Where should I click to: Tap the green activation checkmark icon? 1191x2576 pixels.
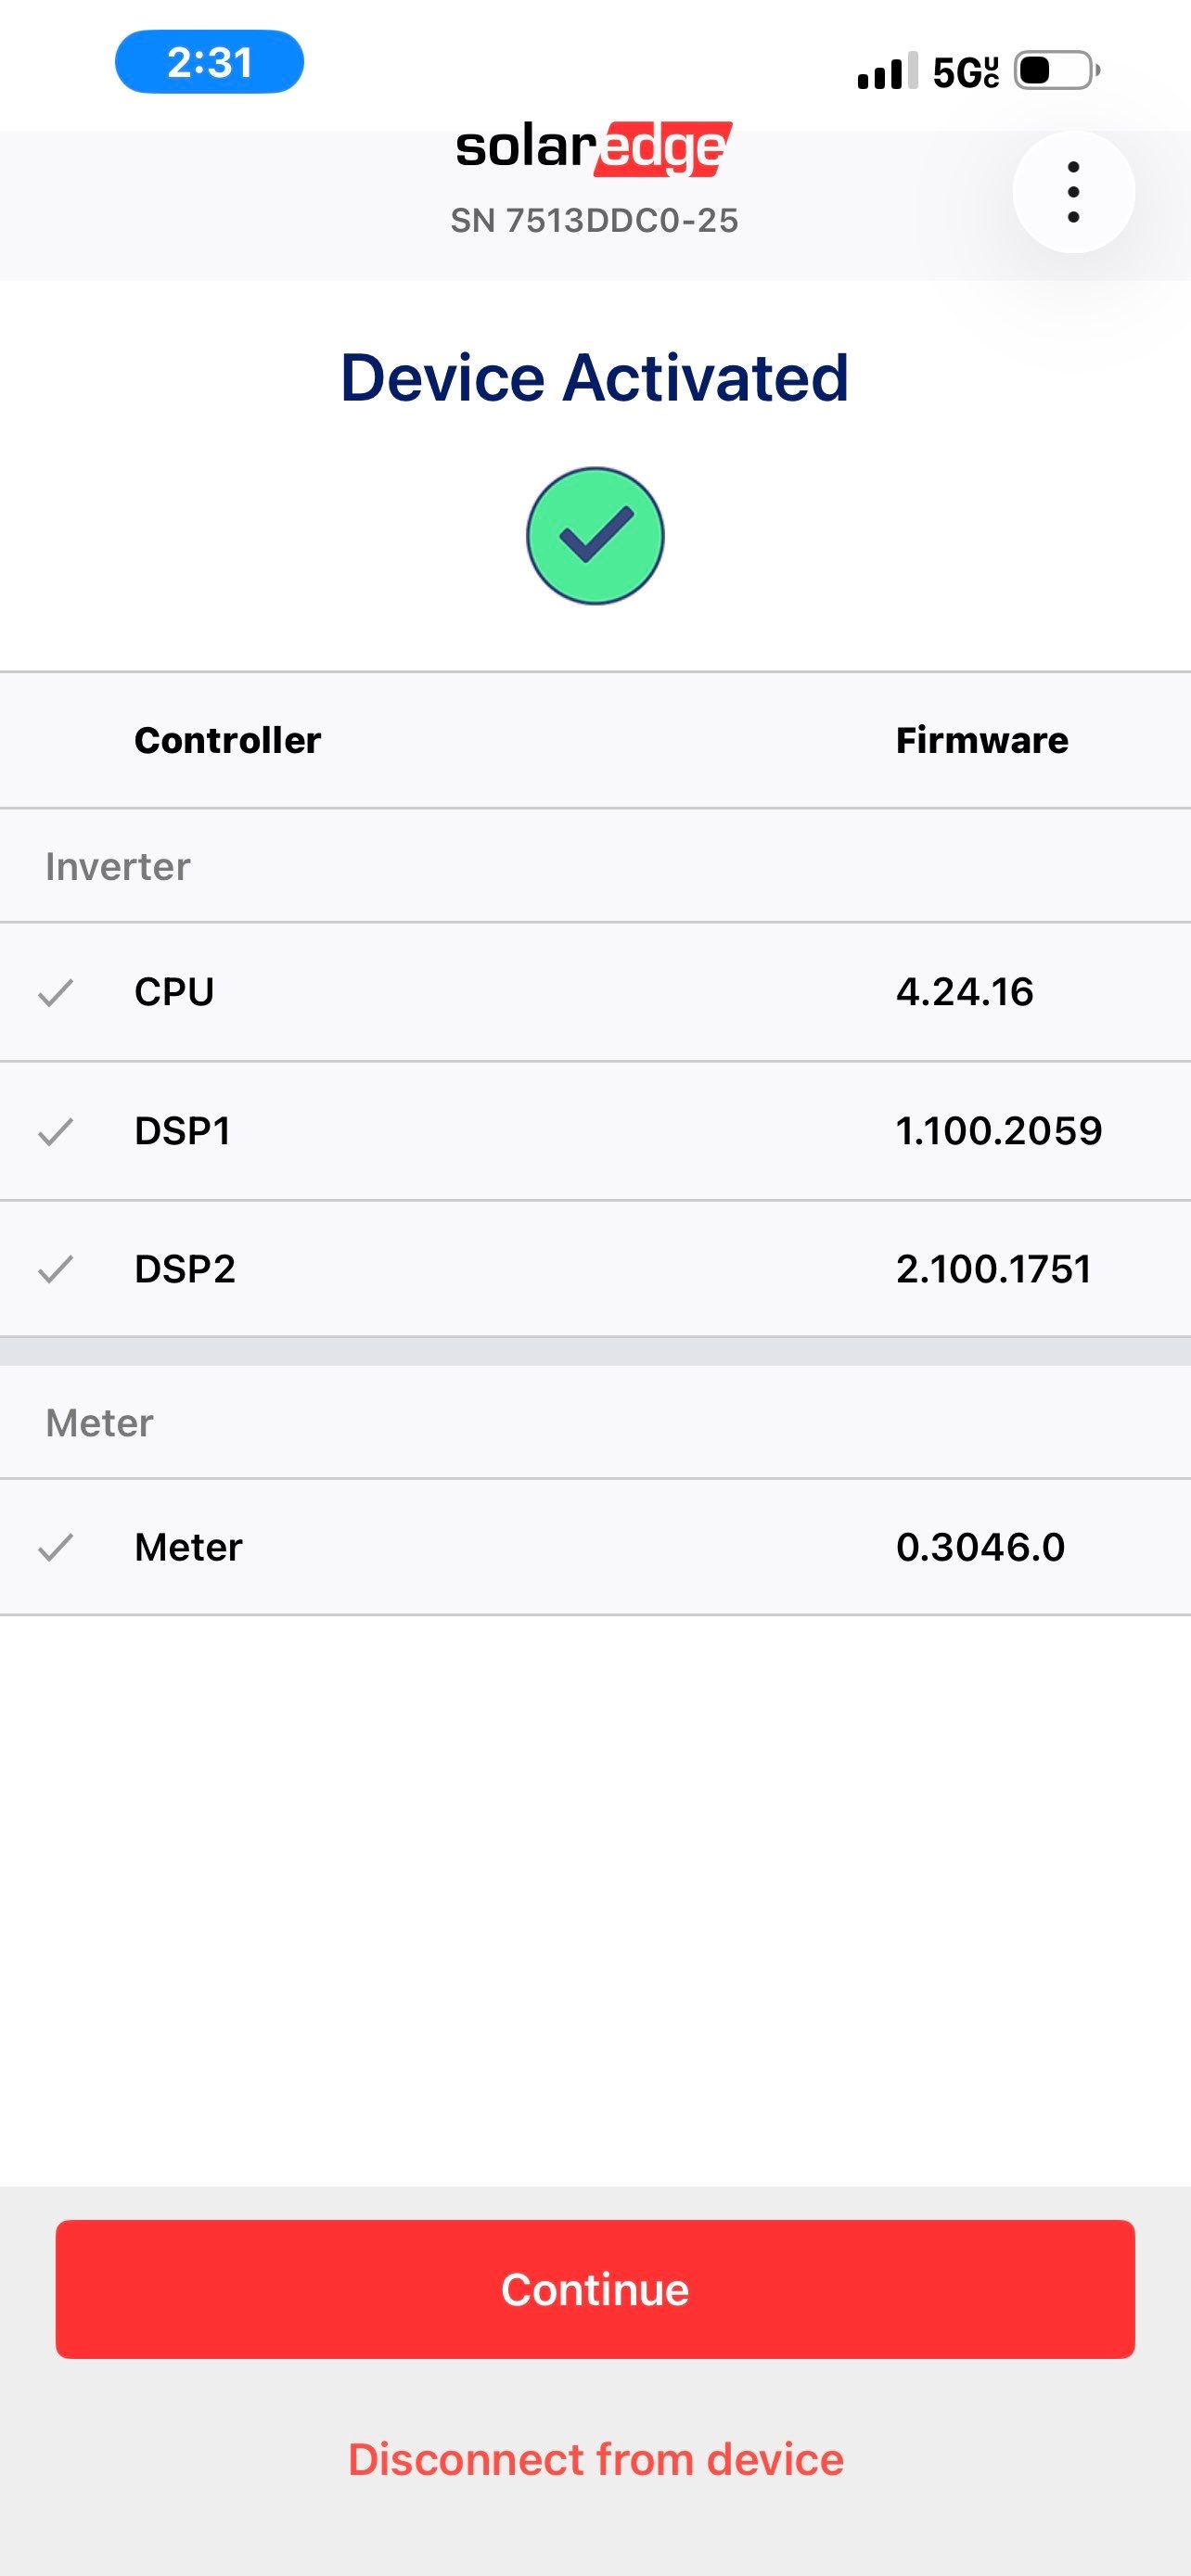coord(595,536)
